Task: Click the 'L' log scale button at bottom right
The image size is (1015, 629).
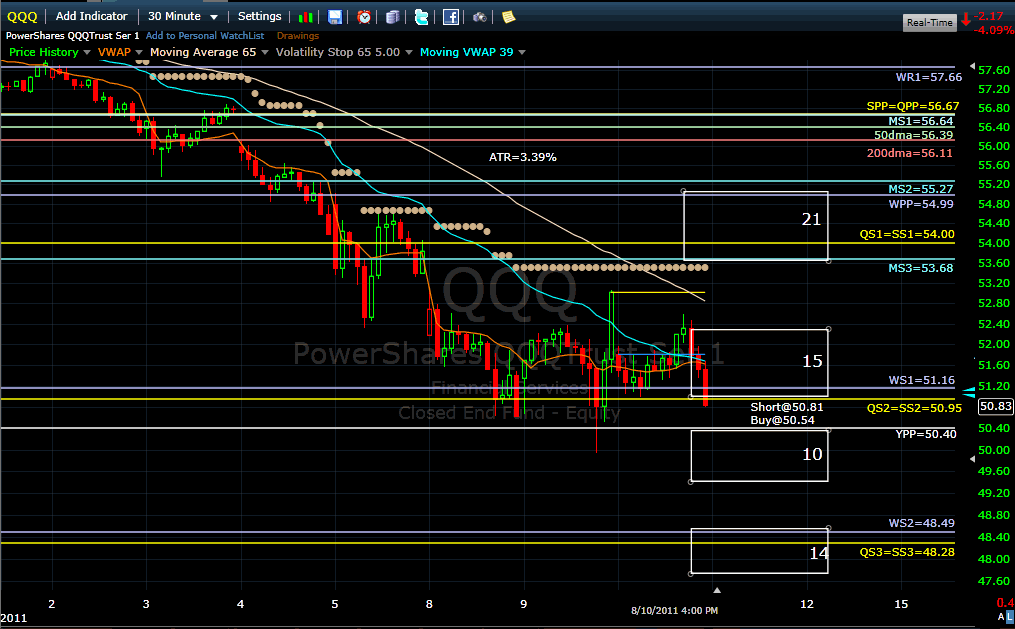Action: tap(1010, 617)
